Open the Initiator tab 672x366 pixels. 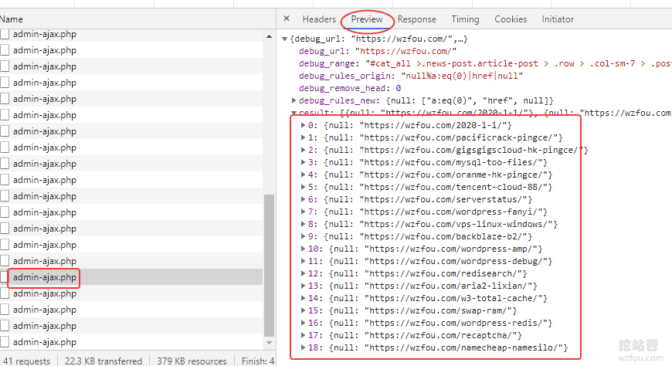pos(558,19)
